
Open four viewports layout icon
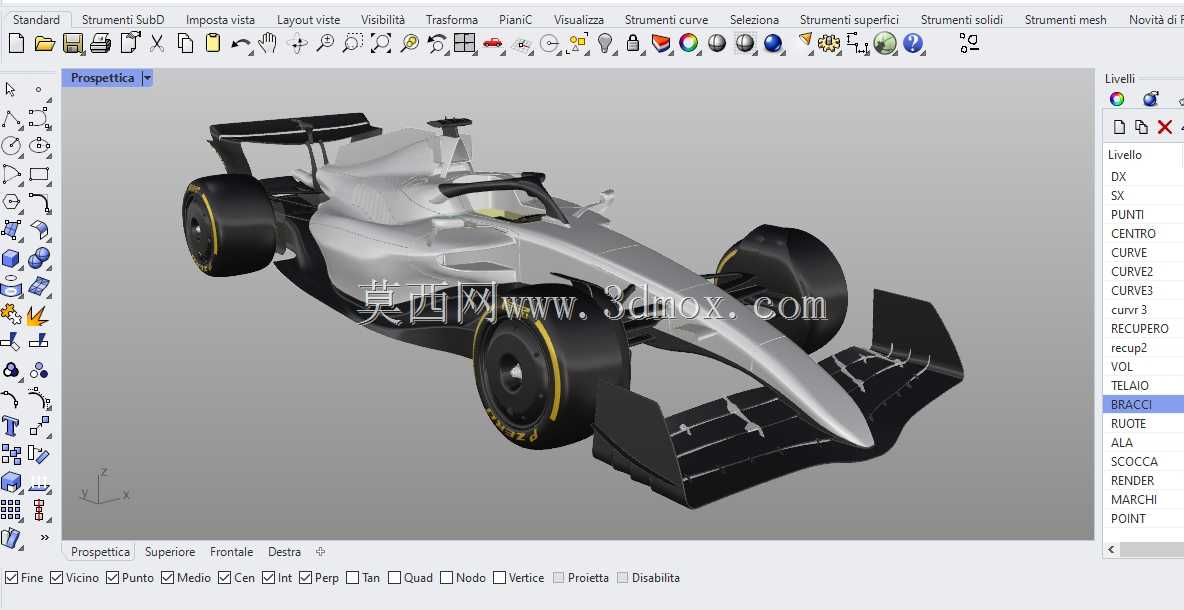[x=464, y=44]
